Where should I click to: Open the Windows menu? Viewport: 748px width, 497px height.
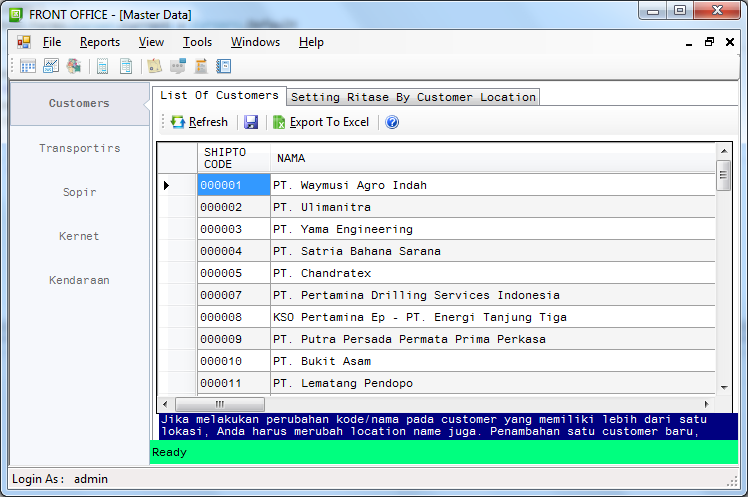pos(255,42)
